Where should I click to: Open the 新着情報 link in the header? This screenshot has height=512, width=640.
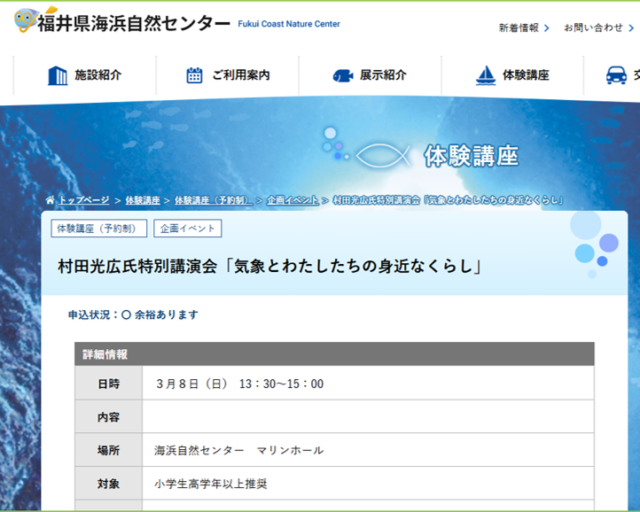coord(518,28)
